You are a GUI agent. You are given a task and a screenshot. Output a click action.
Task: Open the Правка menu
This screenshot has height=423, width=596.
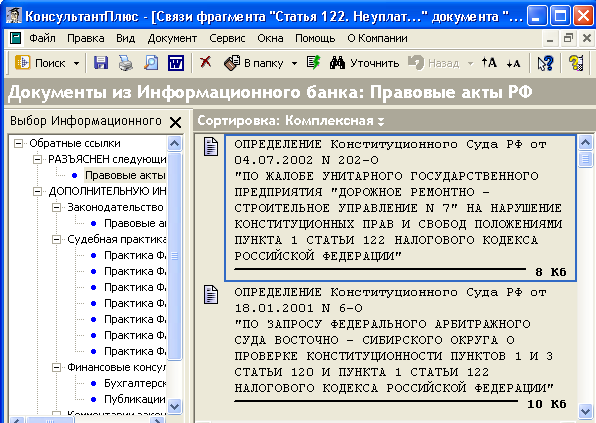(86, 38)
